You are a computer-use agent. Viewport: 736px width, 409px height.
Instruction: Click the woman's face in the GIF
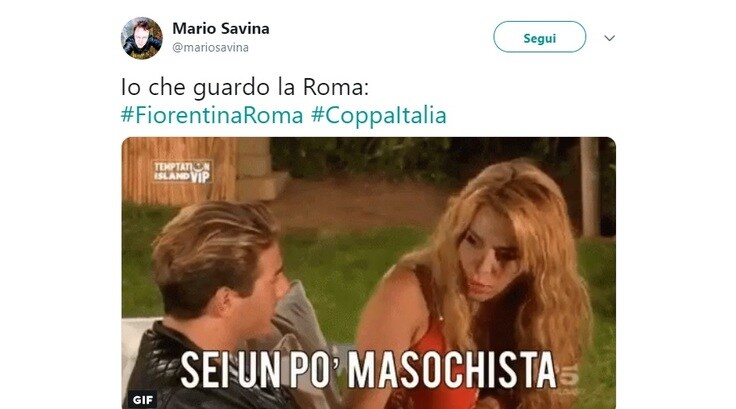488,263
